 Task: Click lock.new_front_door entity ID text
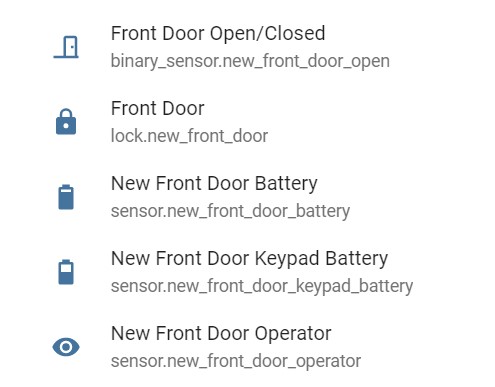click(189, 136)
